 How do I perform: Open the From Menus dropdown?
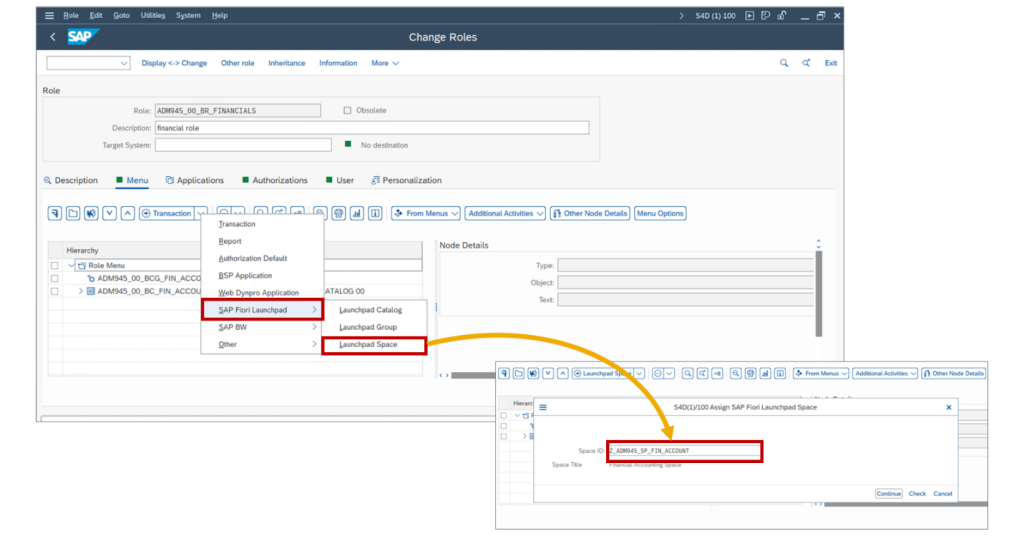426,213
